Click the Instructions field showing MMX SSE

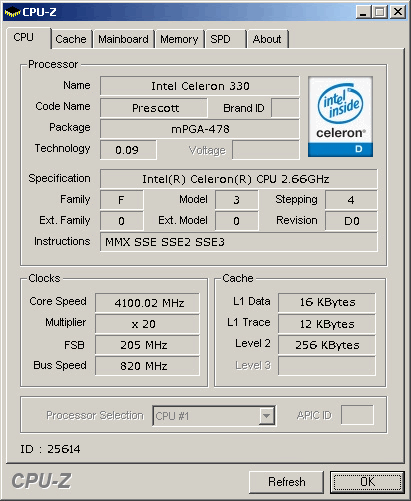click(239, 242)
